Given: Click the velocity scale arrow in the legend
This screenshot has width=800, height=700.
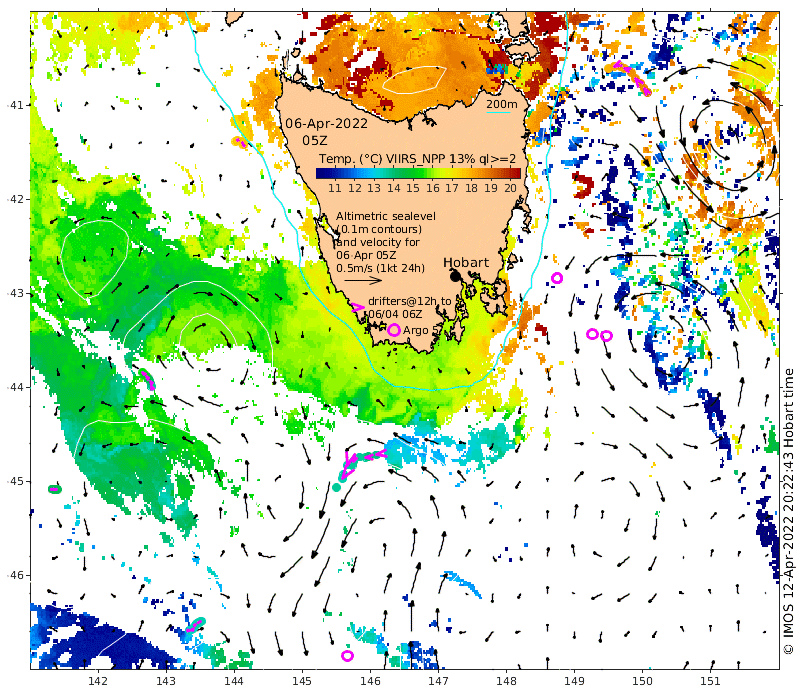Looking at the screenshot, I should coord(363,280).
